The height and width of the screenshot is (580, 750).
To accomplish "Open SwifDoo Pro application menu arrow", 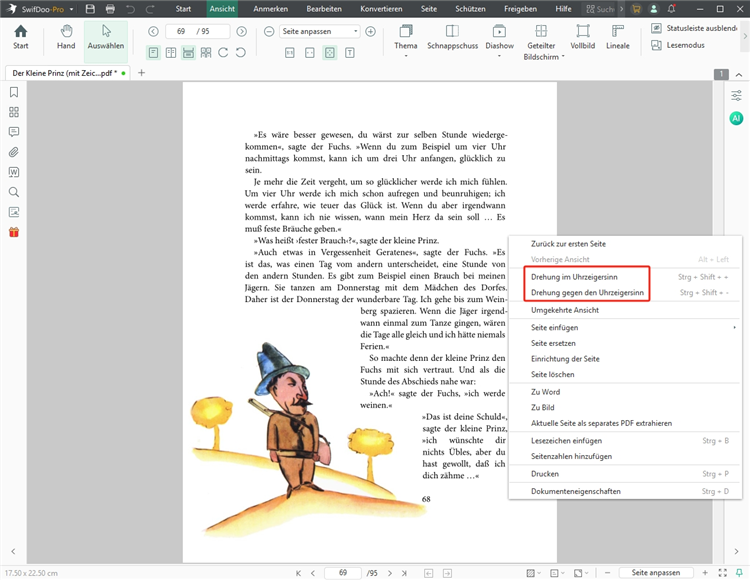I will click(71, 9).
